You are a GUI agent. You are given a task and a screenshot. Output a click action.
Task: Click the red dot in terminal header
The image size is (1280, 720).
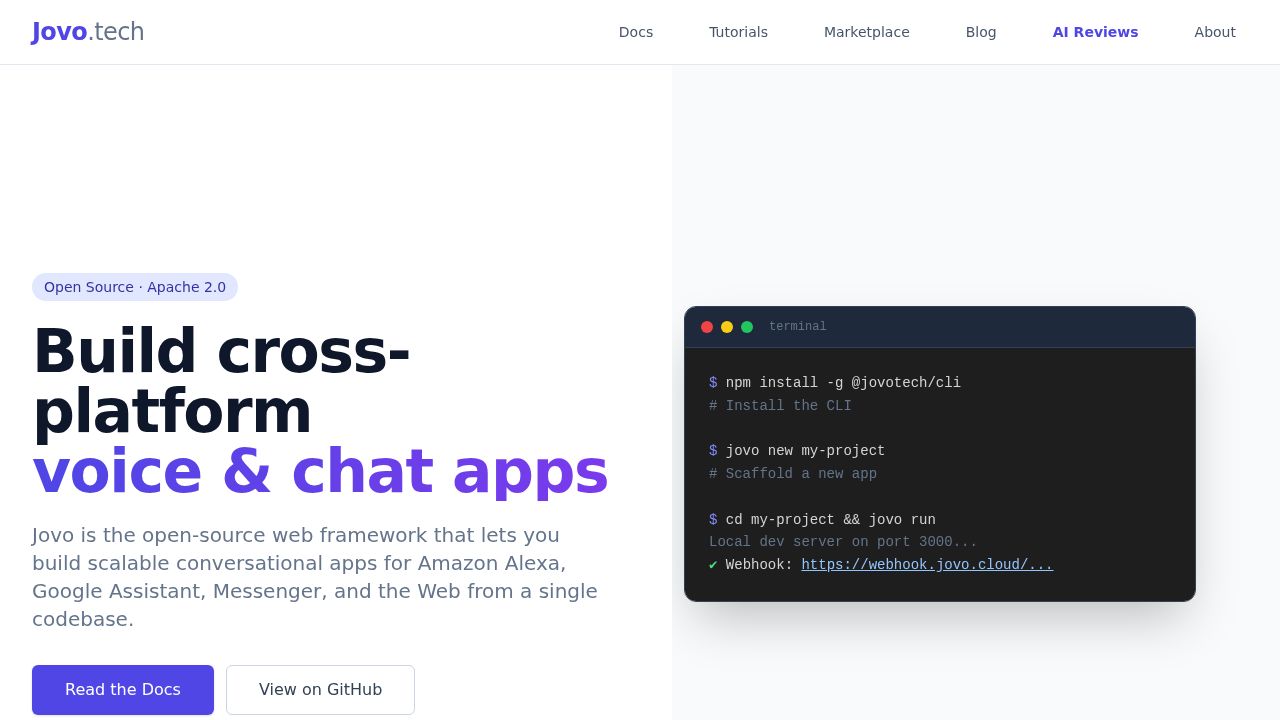[707, 327]
